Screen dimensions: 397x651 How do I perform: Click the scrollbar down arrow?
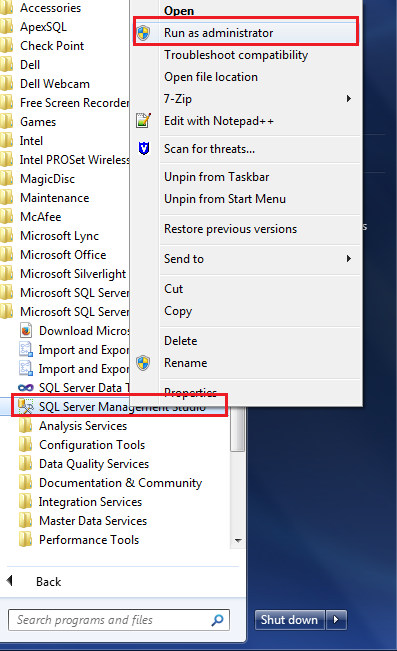[x=238, y=541]
